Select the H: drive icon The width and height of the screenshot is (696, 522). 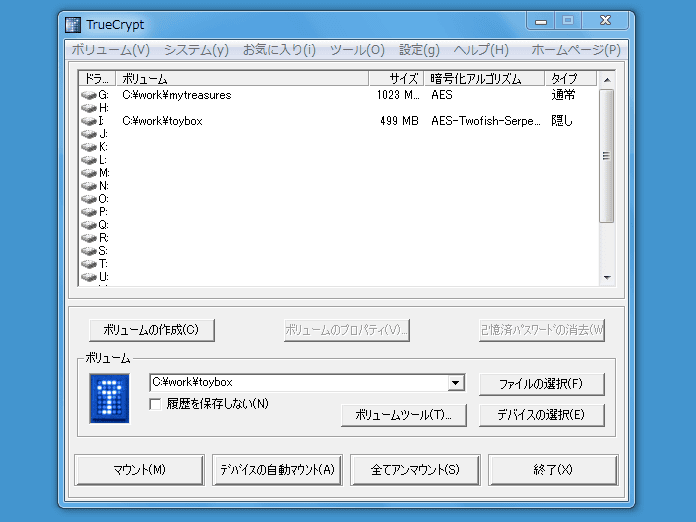coord(89,108)
